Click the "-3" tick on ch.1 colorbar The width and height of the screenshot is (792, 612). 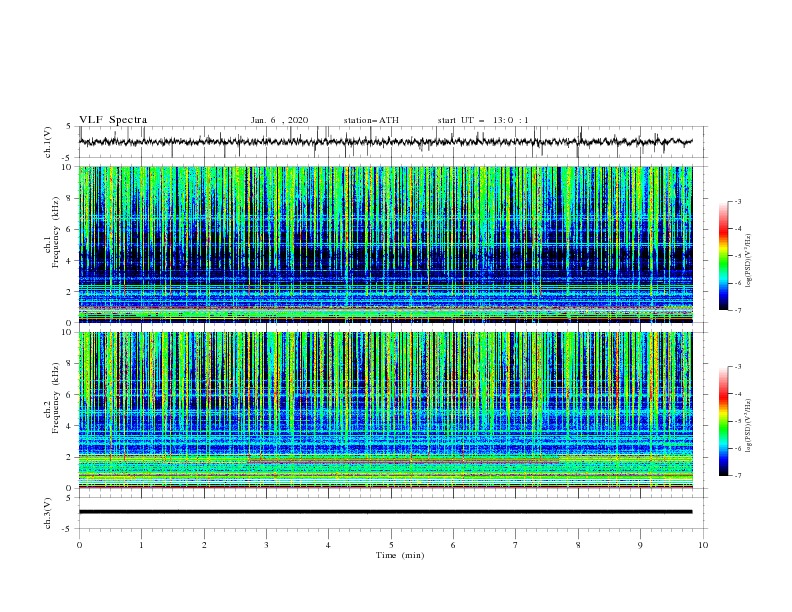(x=738, y=201)
